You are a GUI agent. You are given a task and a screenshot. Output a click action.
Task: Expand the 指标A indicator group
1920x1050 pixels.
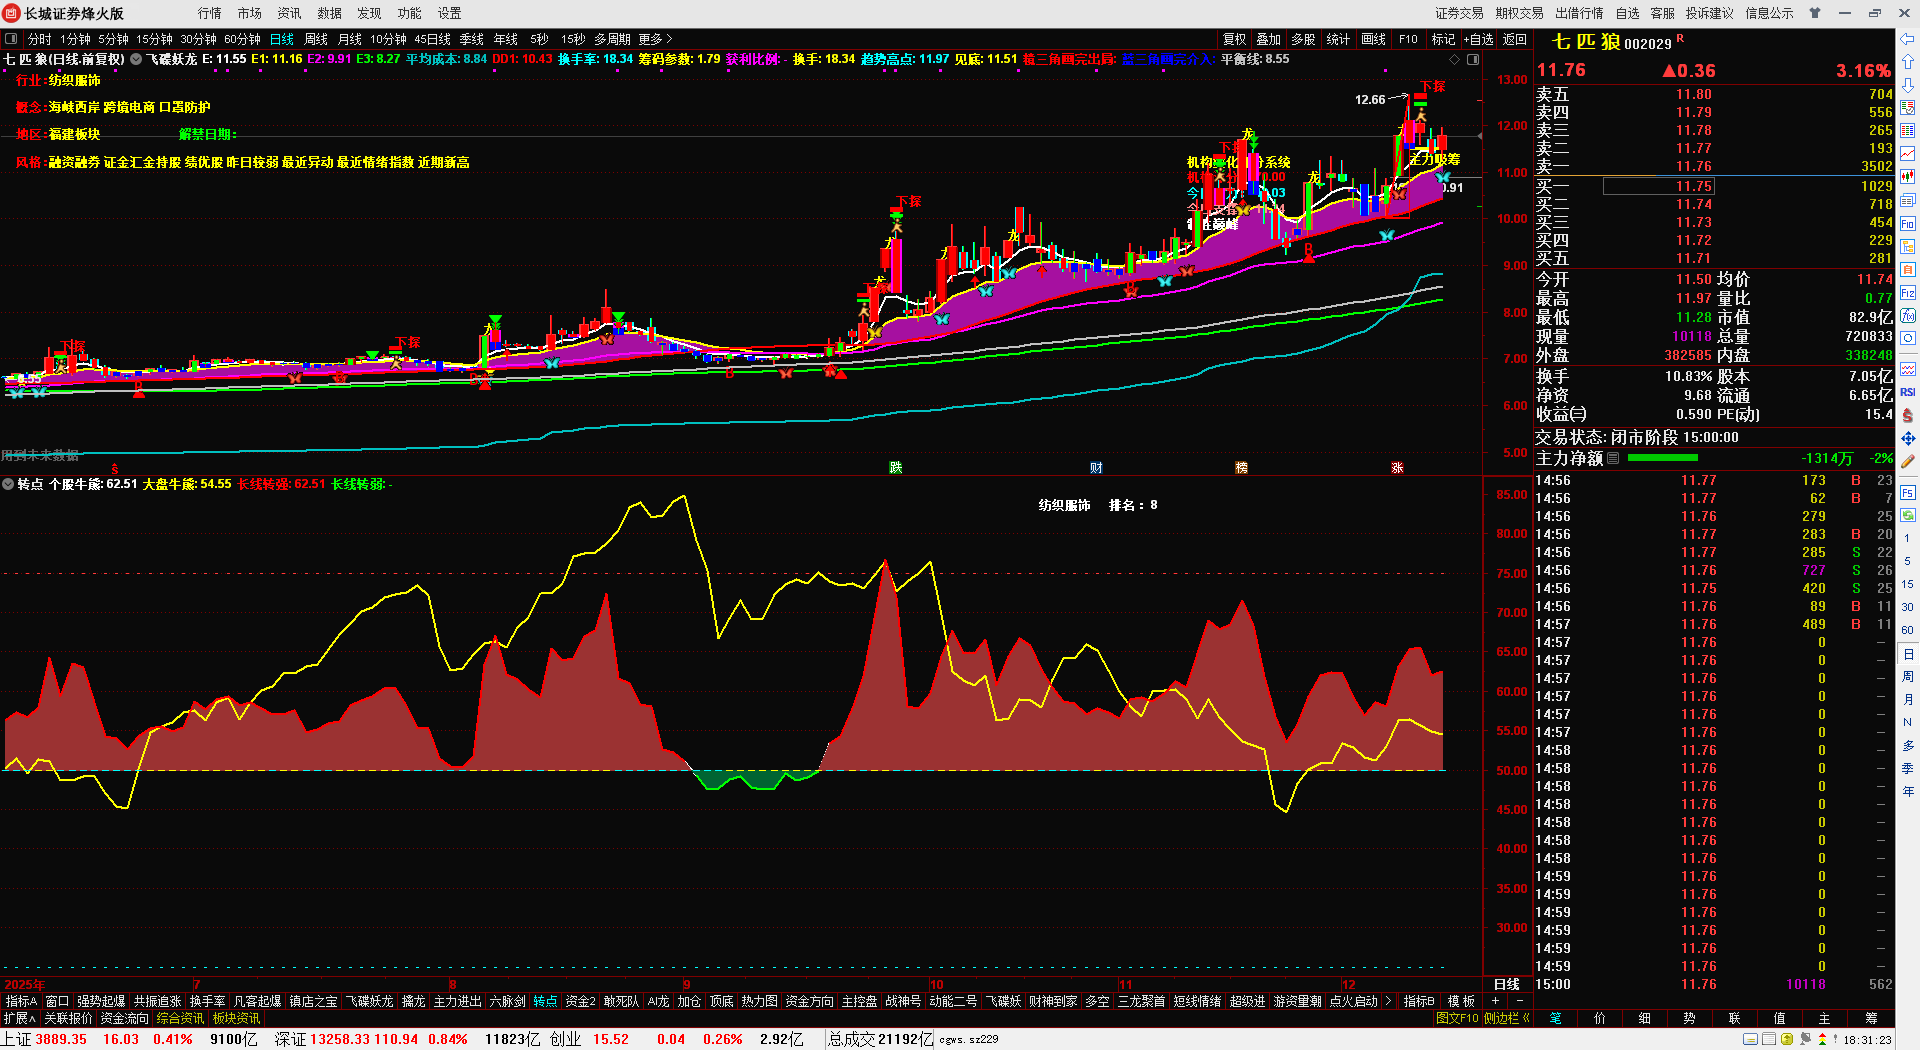click(21, 1001)
